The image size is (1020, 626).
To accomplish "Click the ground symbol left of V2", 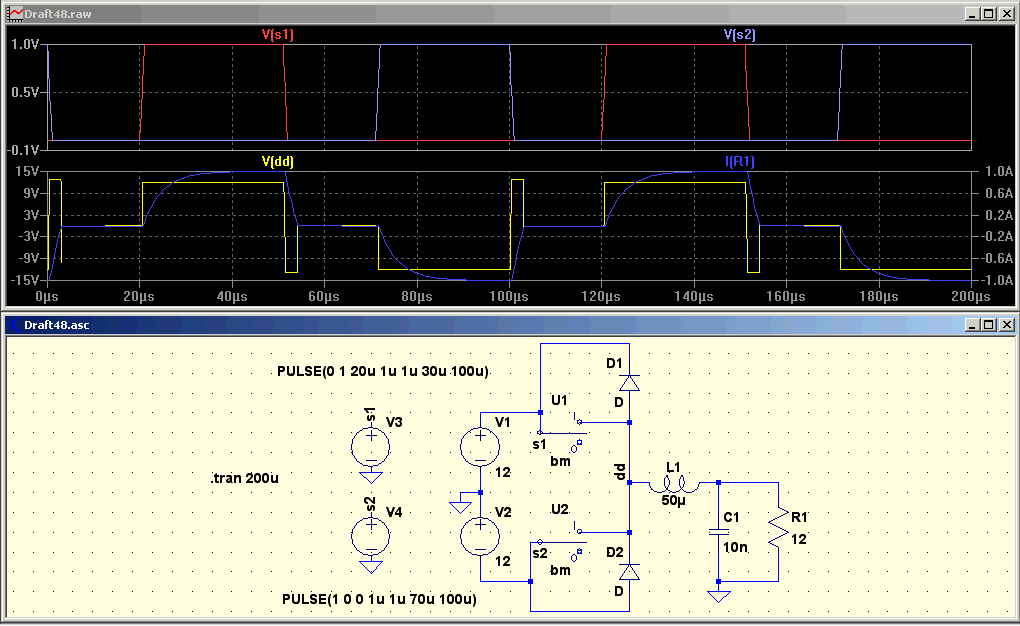I will [x=460, y=507].
